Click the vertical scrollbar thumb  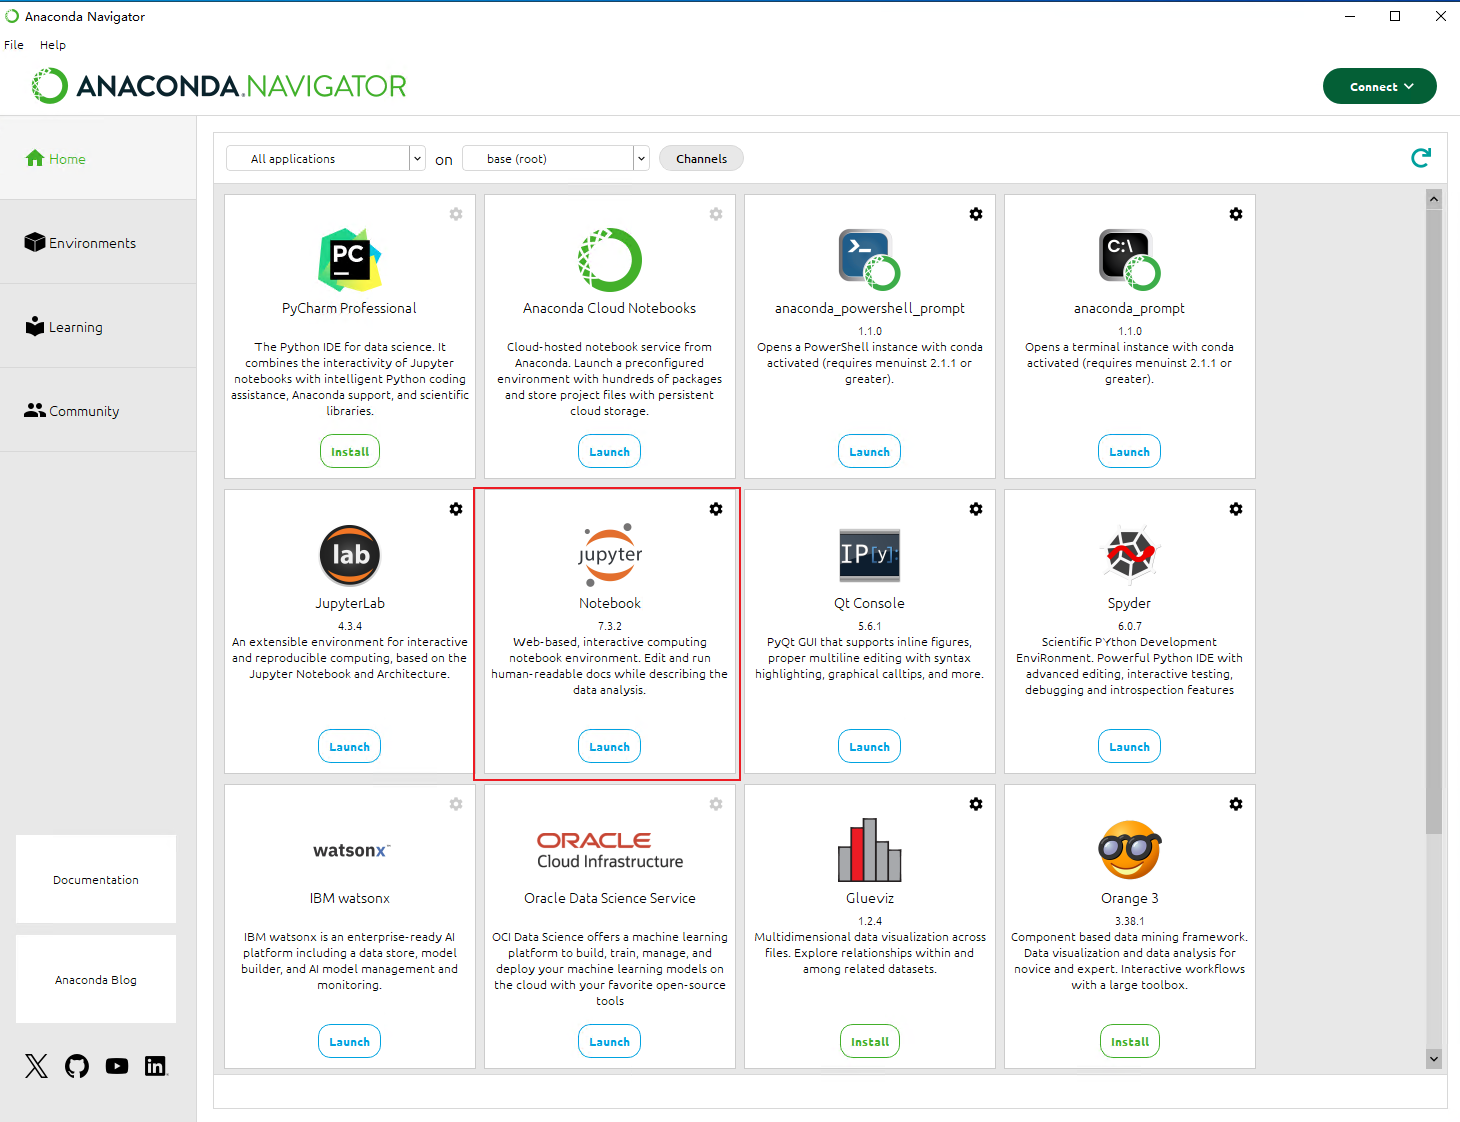point(1434,520)
